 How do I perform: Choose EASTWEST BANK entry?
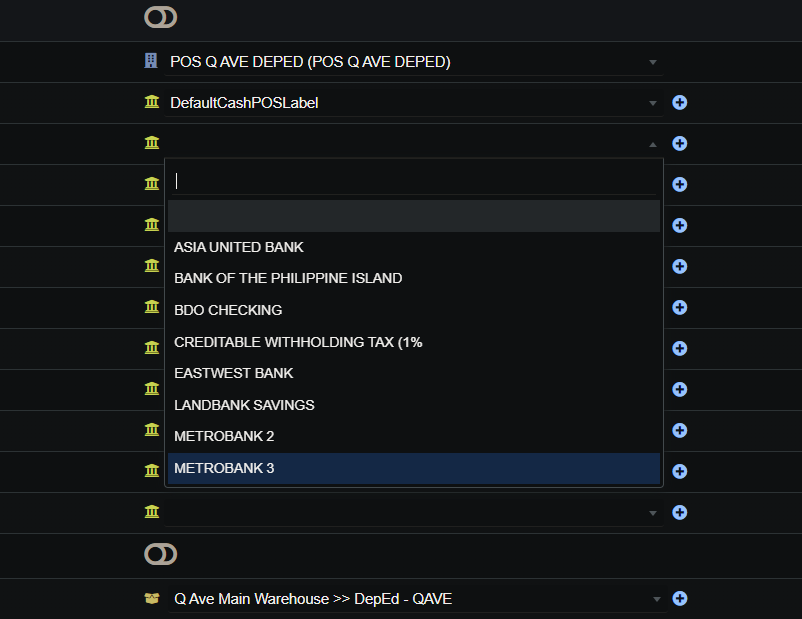234,373
